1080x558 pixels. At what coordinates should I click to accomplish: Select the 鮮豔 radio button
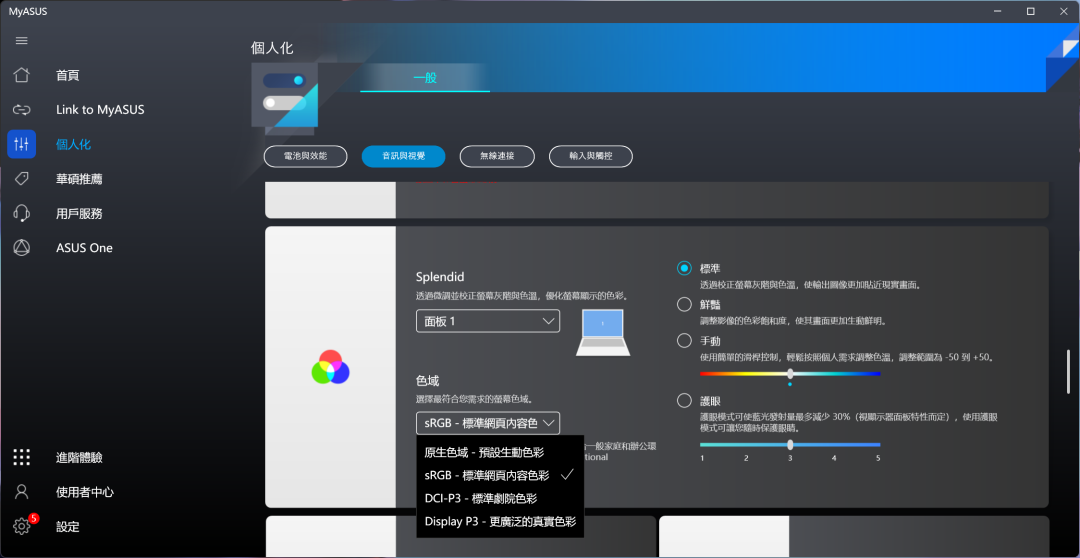tap(684, 304)
